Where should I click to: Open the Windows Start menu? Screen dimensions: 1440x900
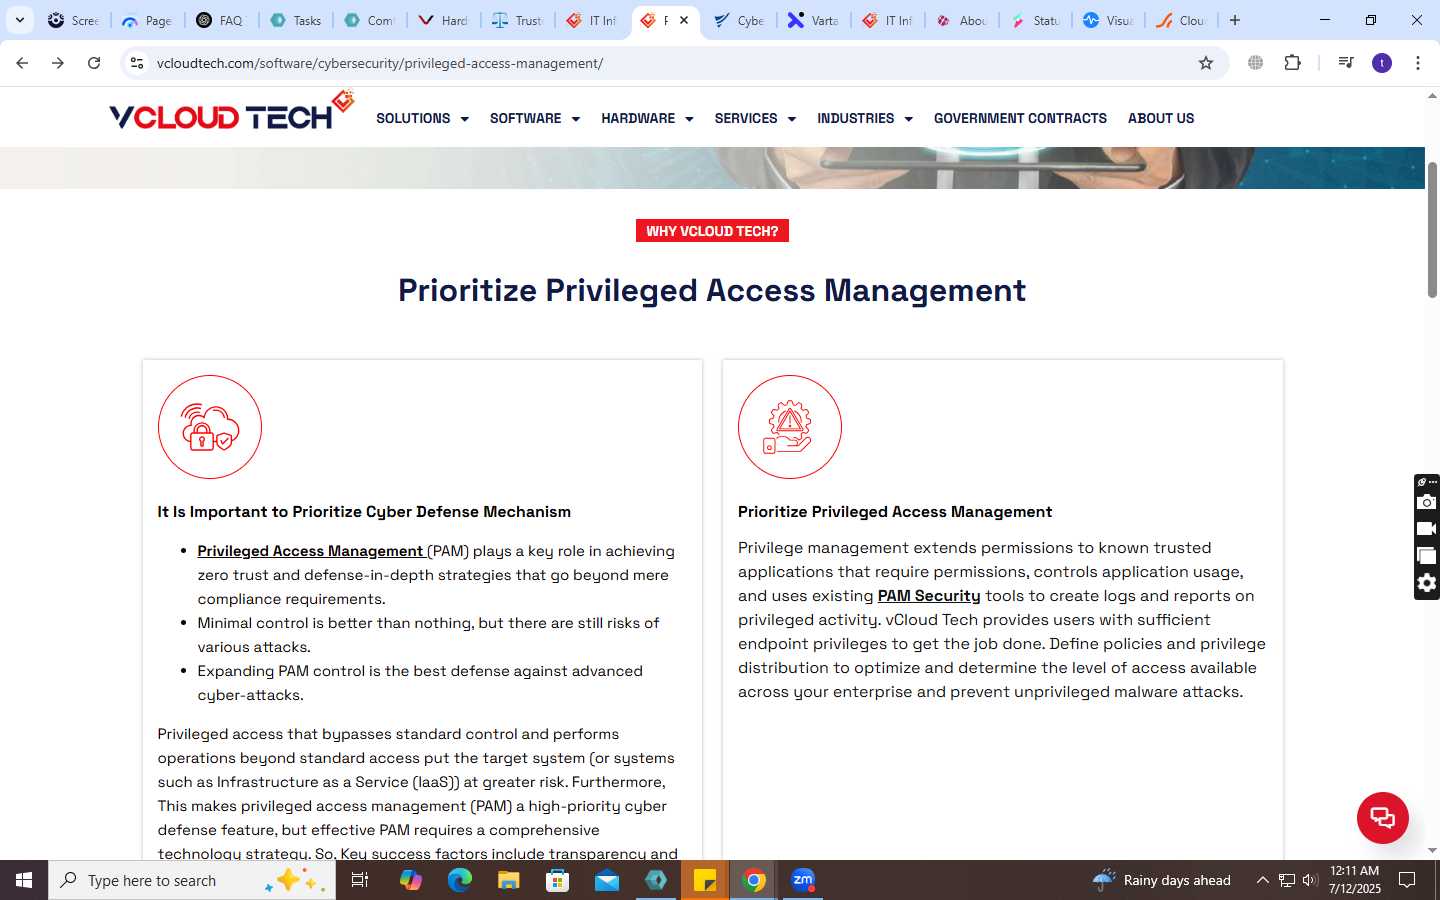[x=24, y=880]
